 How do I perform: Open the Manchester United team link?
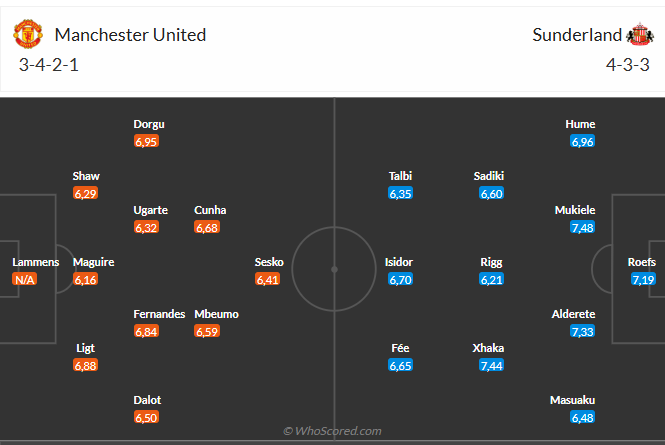tap(130, 35)
